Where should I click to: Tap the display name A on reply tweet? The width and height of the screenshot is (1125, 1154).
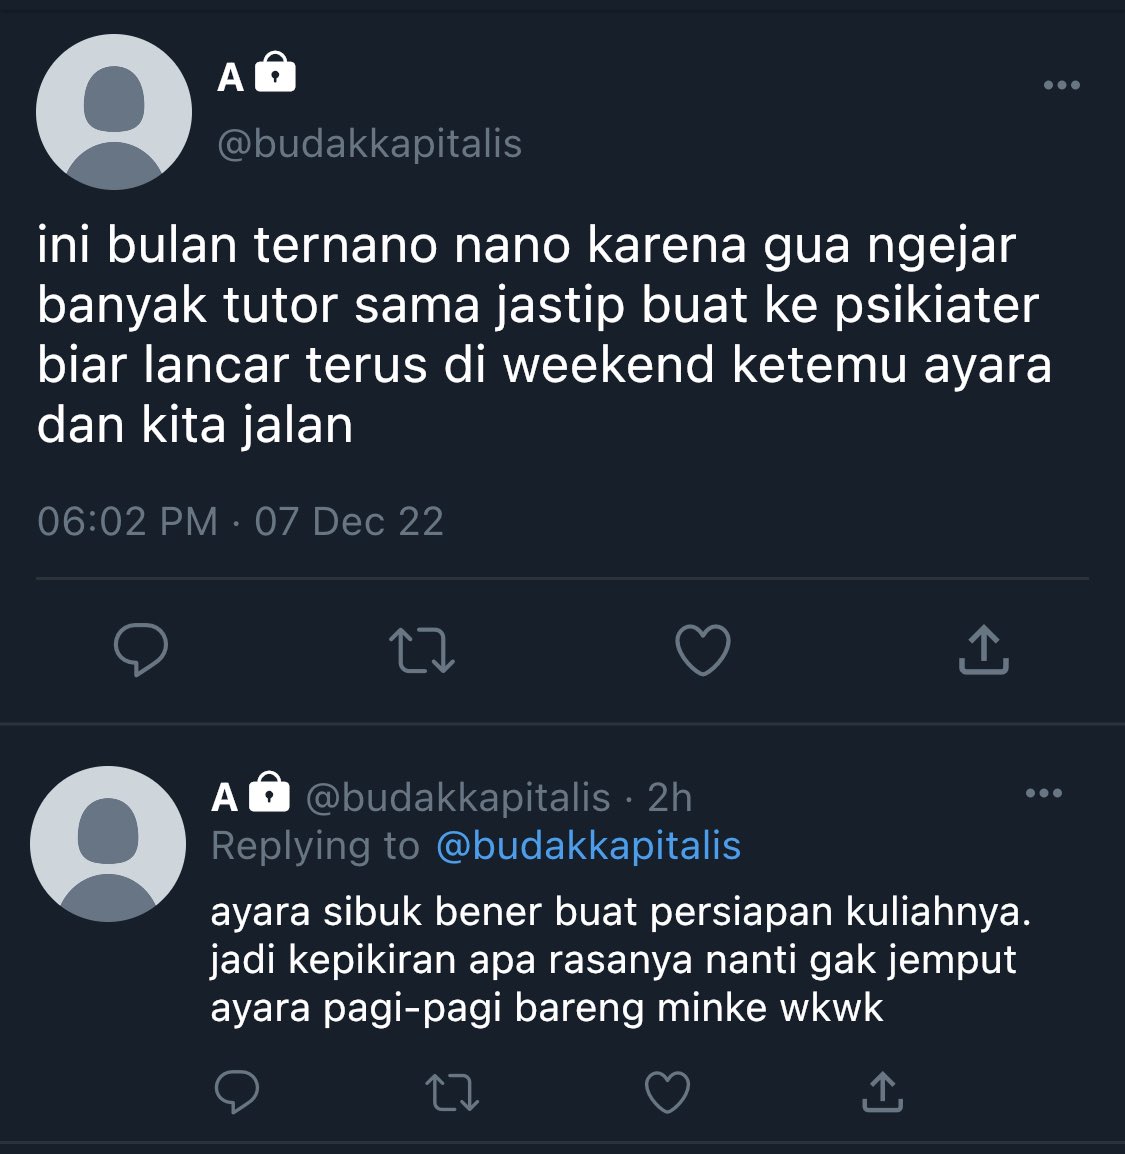(224, 798)
